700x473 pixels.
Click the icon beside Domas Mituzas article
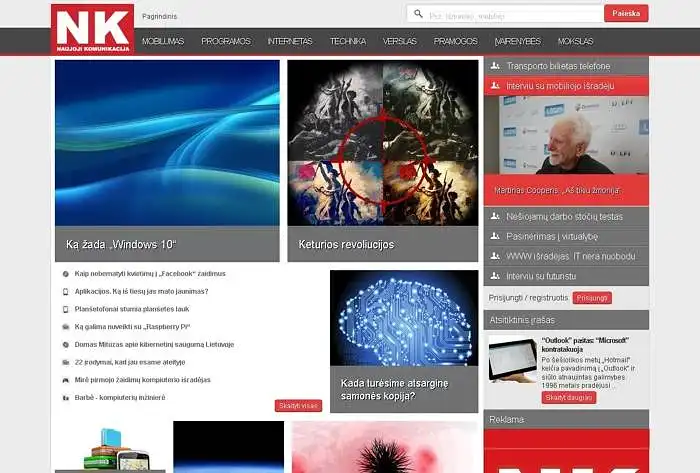[x=66, y=344]
